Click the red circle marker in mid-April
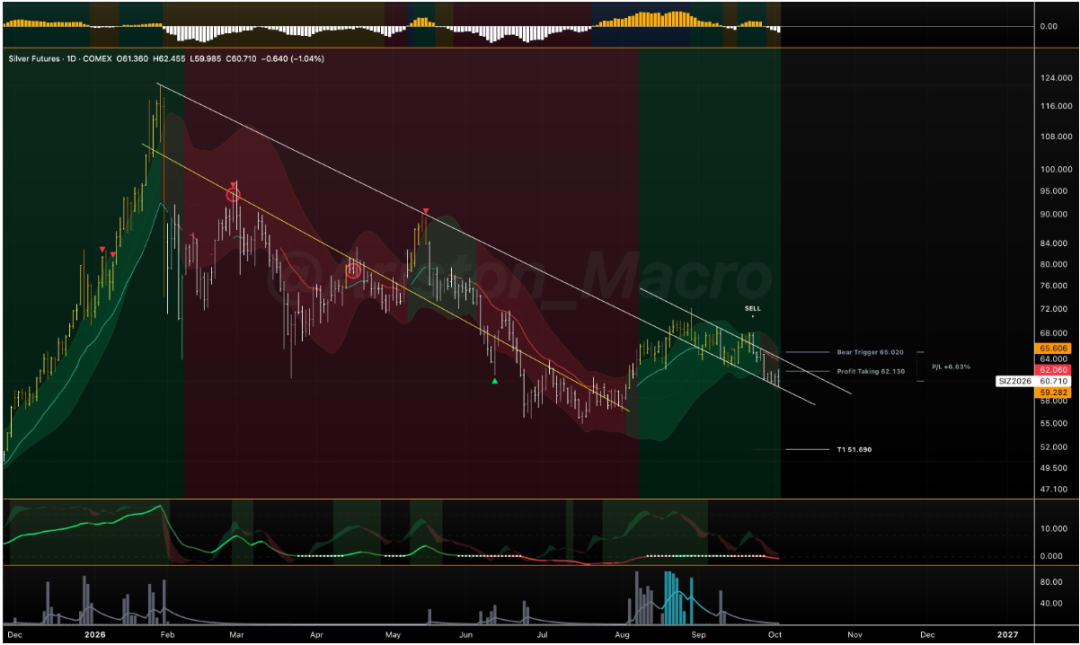This screenshot has height=645, width=1080. click(x=353, y=271)
